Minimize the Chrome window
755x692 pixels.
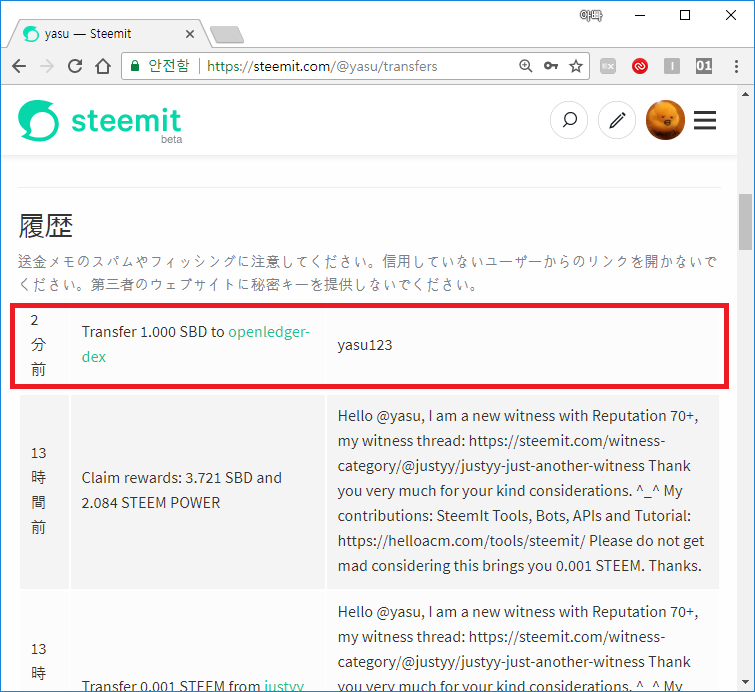pyautogui.click(x=640, y=15)
